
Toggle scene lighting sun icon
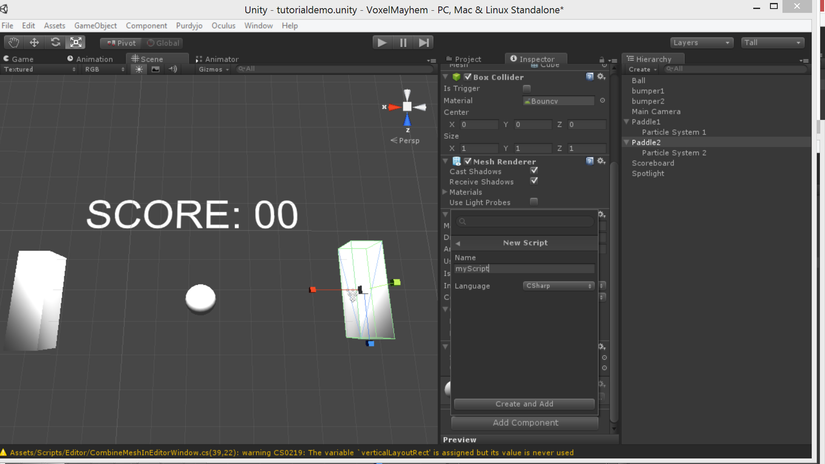[139, 70]
